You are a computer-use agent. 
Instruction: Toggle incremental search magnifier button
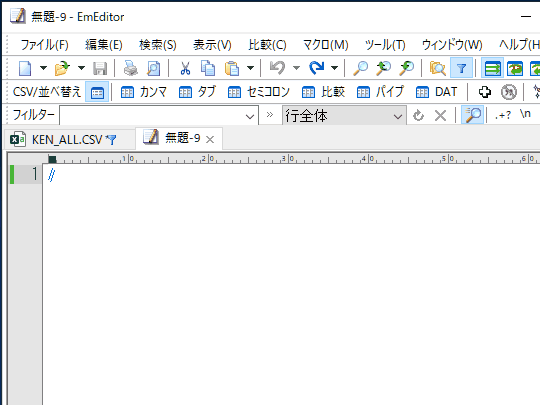(473, 115)
